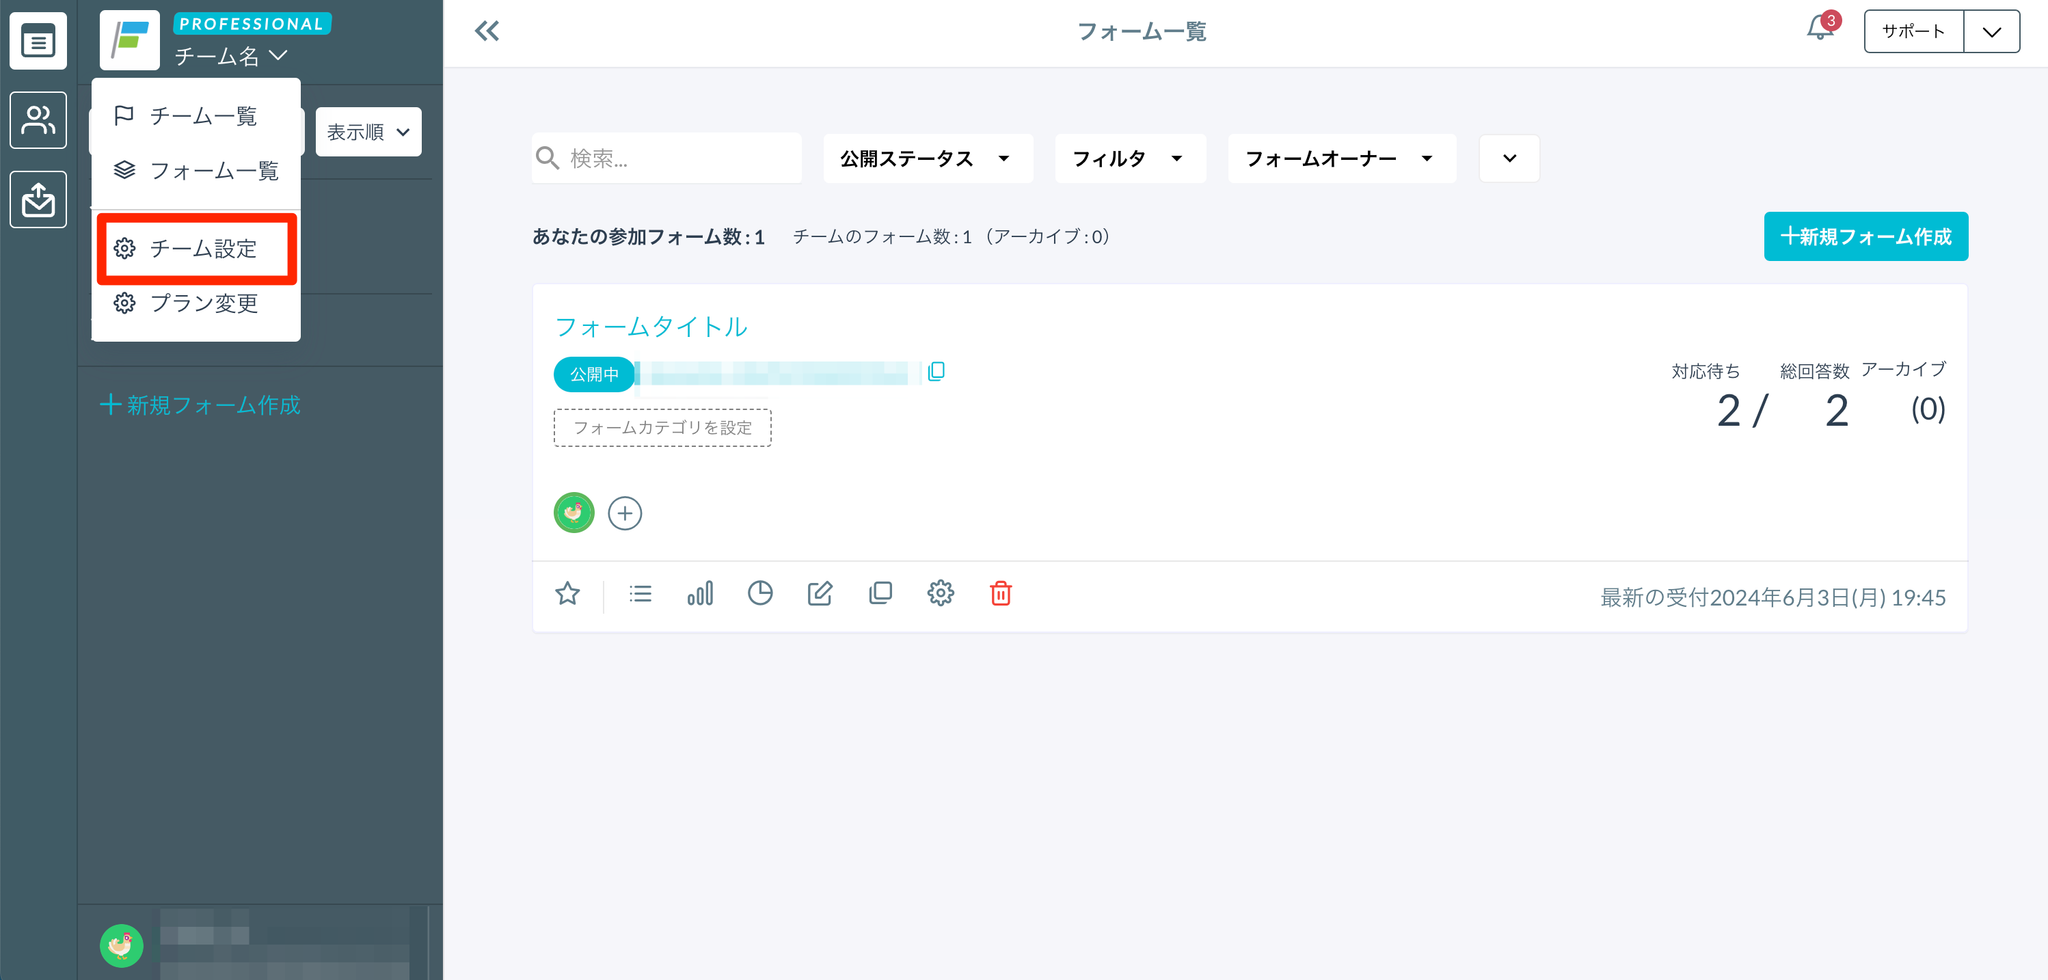Open the フォームオーナー dropdown
Viewport: 2048px width, 980px height.
pos(1340,159)
